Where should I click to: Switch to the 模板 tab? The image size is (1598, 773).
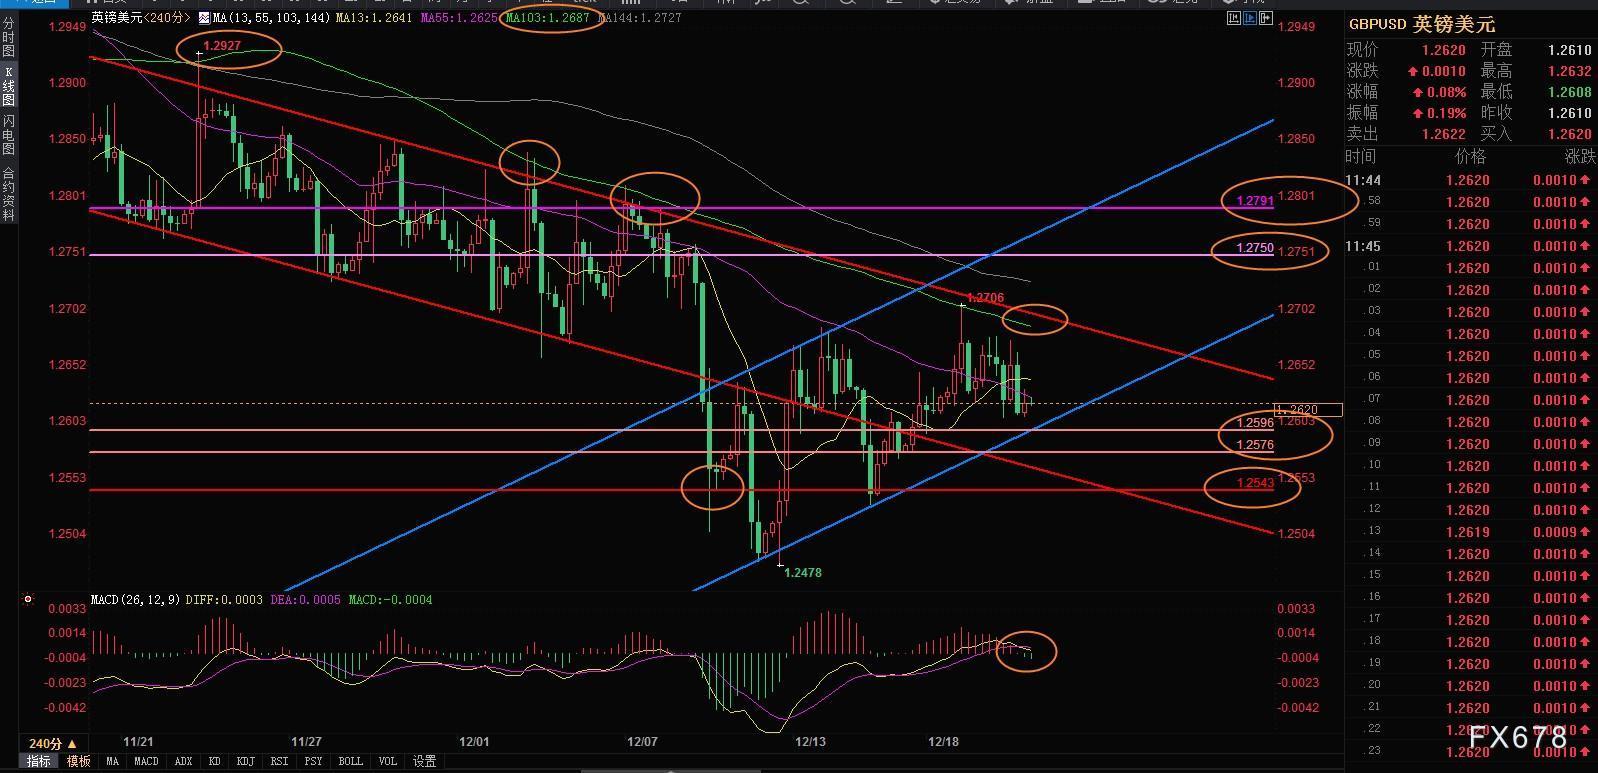pyautogui.click(x=78, y=761)
